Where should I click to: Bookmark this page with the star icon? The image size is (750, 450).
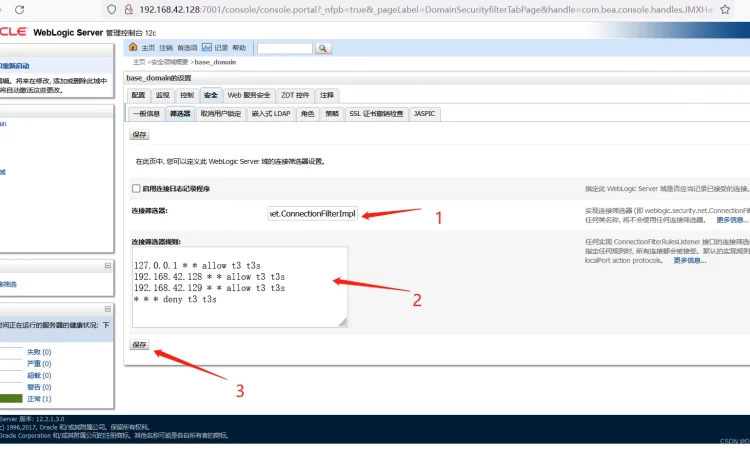(x=725, y=10)
